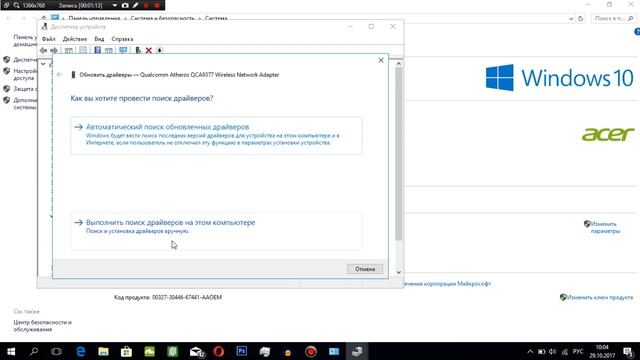Click the Поиск search field in Control Panel
640x360 pixels.
613,18
